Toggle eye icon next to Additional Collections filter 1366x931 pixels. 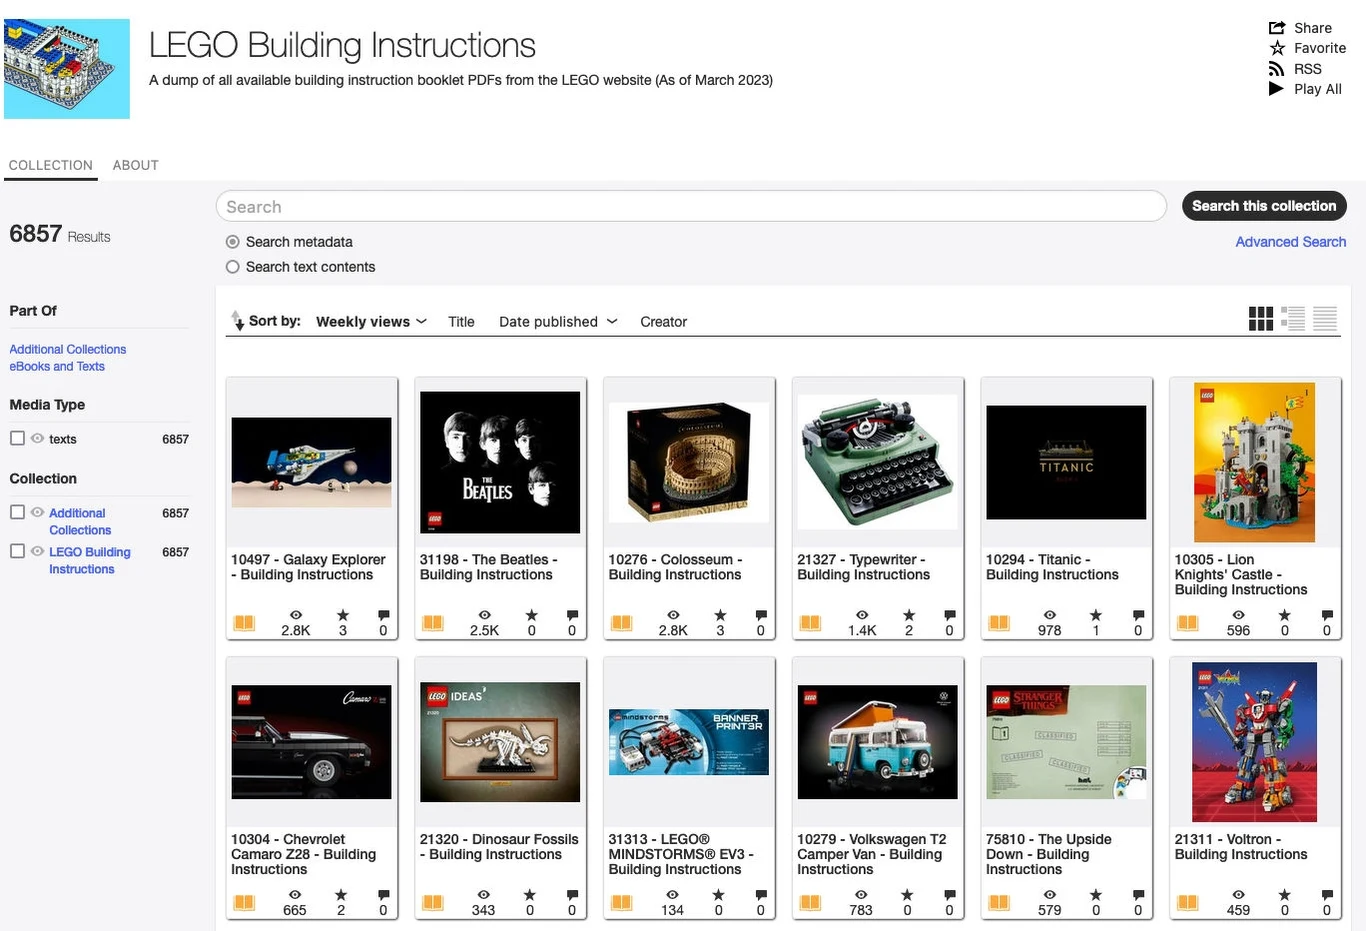(37, 512)
